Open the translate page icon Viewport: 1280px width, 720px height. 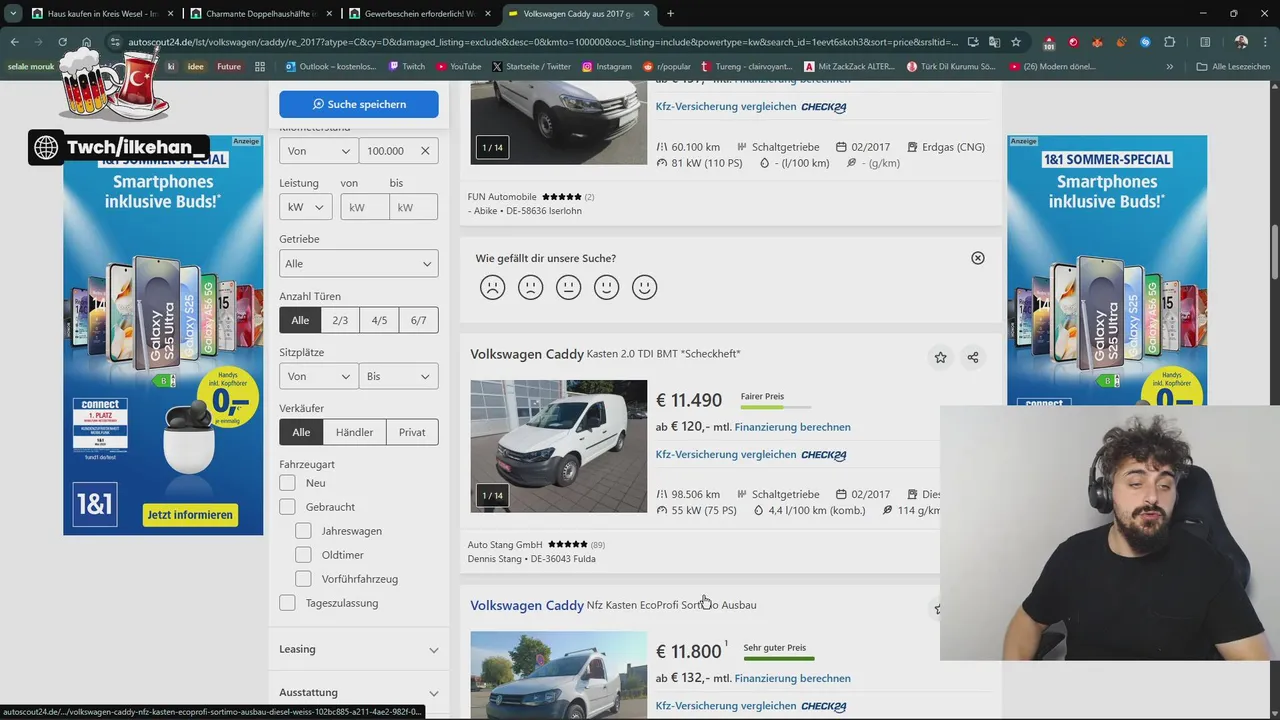click(994, 42)
